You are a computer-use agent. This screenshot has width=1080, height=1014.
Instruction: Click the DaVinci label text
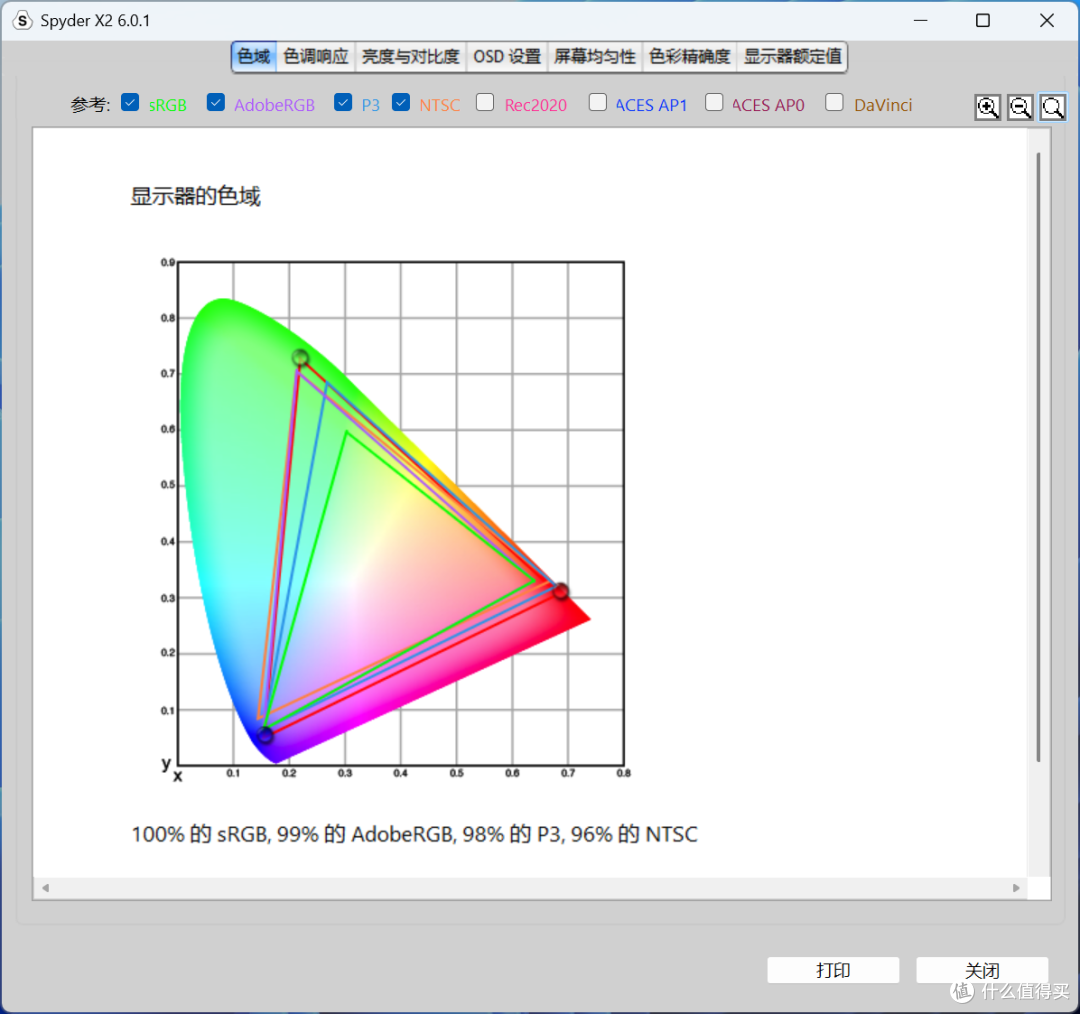point(883,105)
